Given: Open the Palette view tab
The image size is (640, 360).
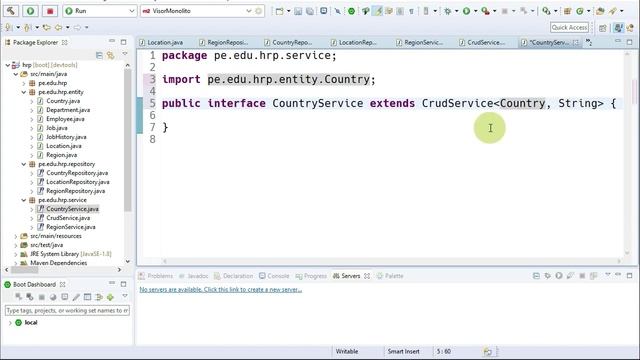Looking at the screenshot, I should 390,276.
